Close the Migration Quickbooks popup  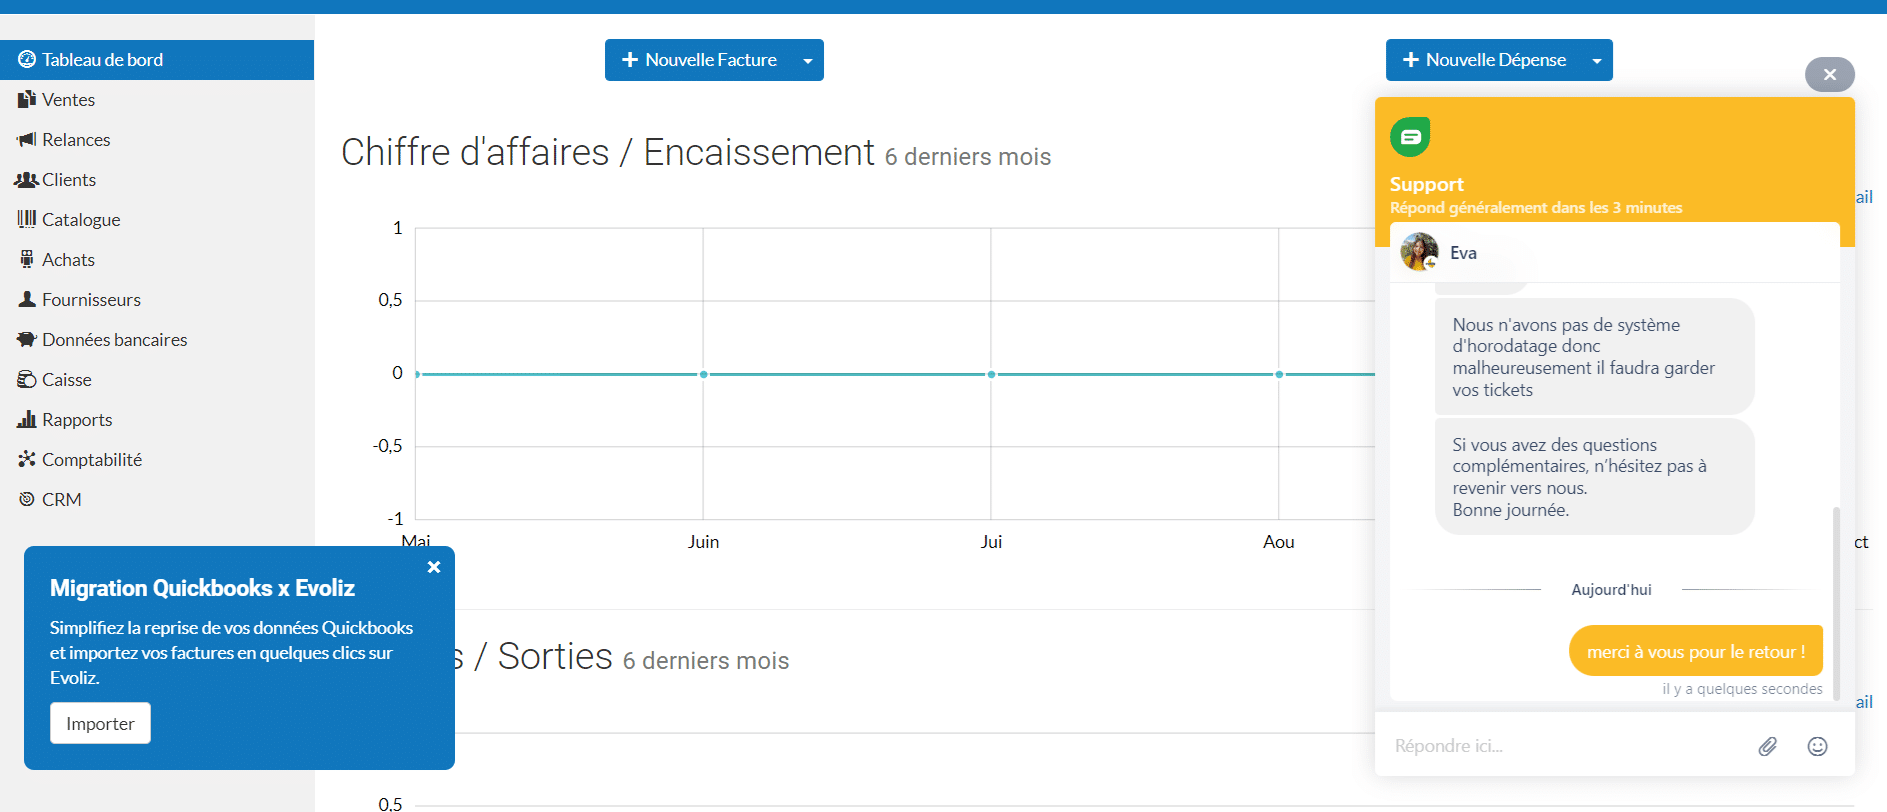point(434,567)
